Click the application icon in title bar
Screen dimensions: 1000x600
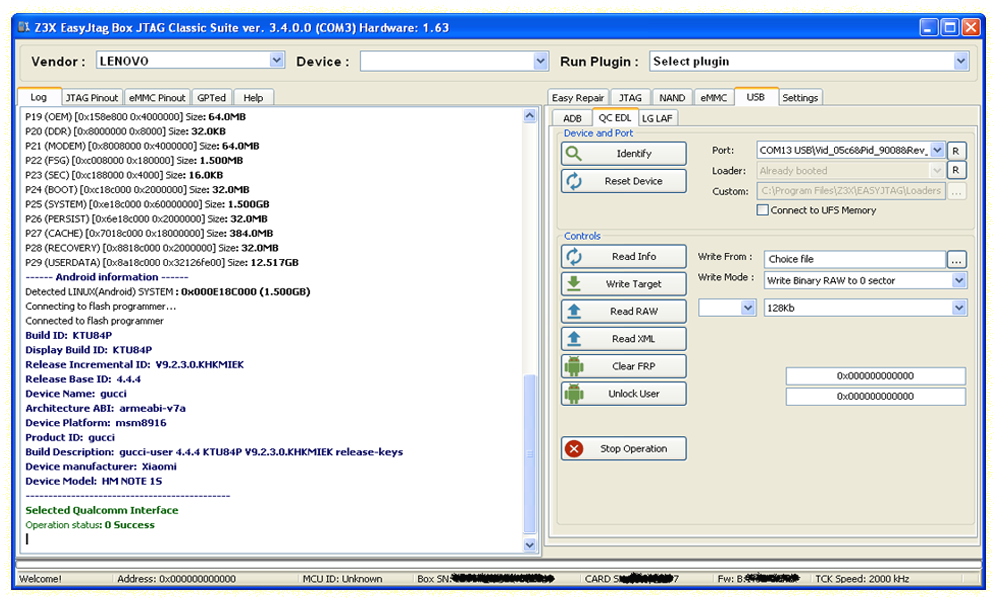tap(24, 27)
